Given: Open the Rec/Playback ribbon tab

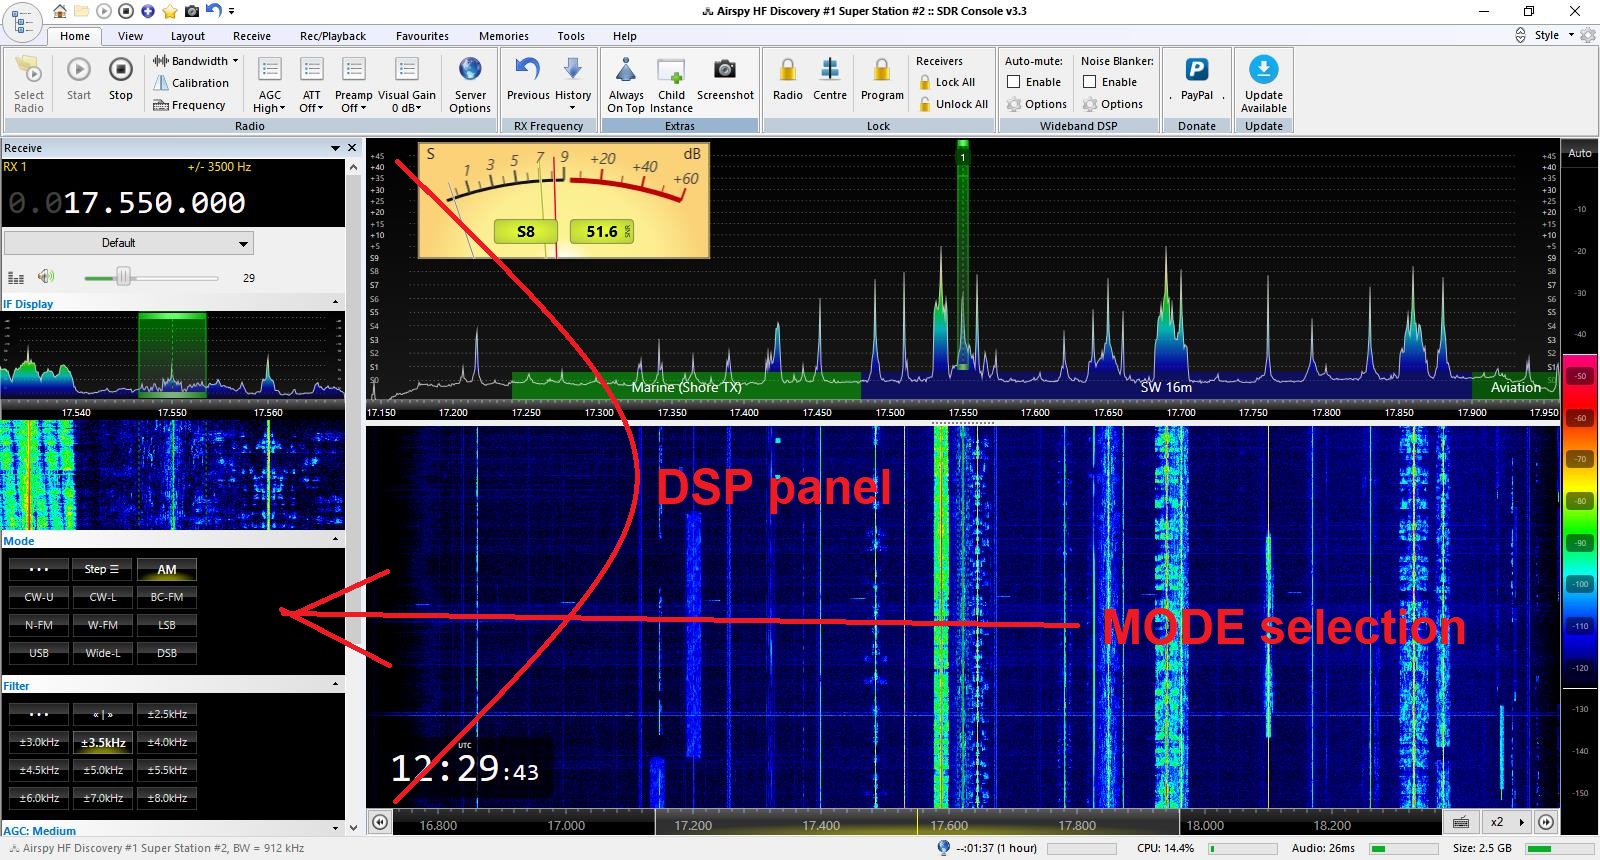Looking at the screenshot, I should tap(332, 36).
